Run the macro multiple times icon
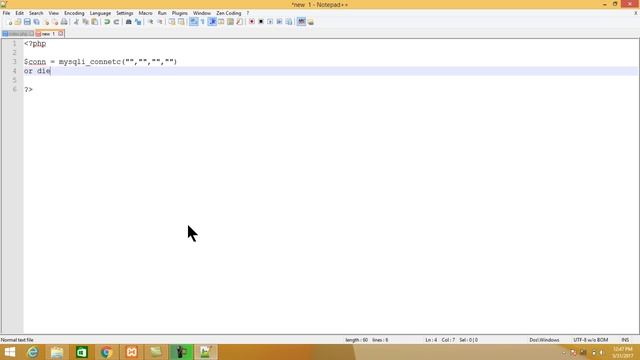The height and width of the screenshot is (360, 640). pyautogui.click(x=280, y=22)
